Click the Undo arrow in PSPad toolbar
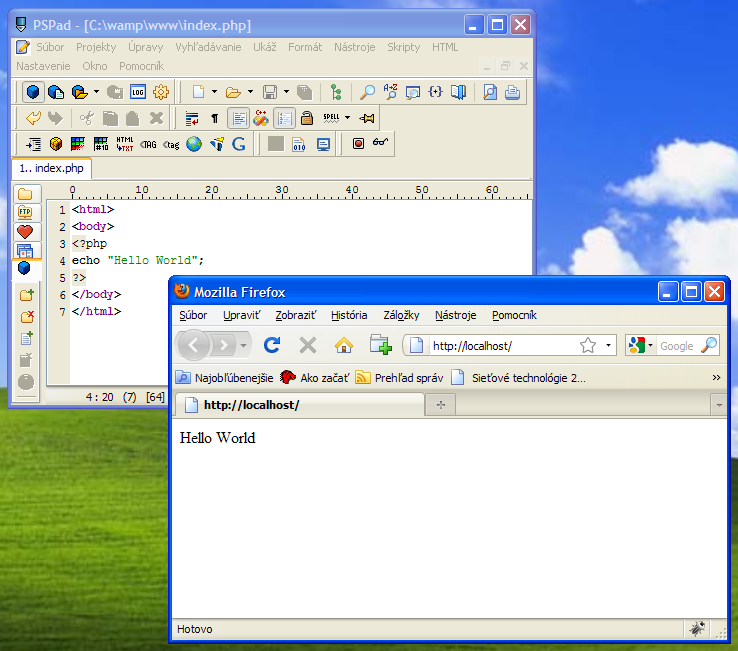 coord(33,118)
